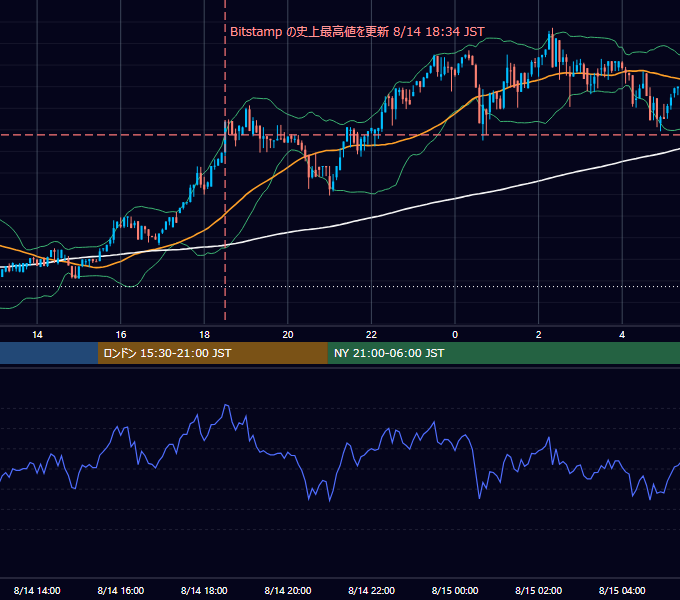Click the '14' hour label on upper axis
Screen dimensions: 680x600
click(37, 335)
